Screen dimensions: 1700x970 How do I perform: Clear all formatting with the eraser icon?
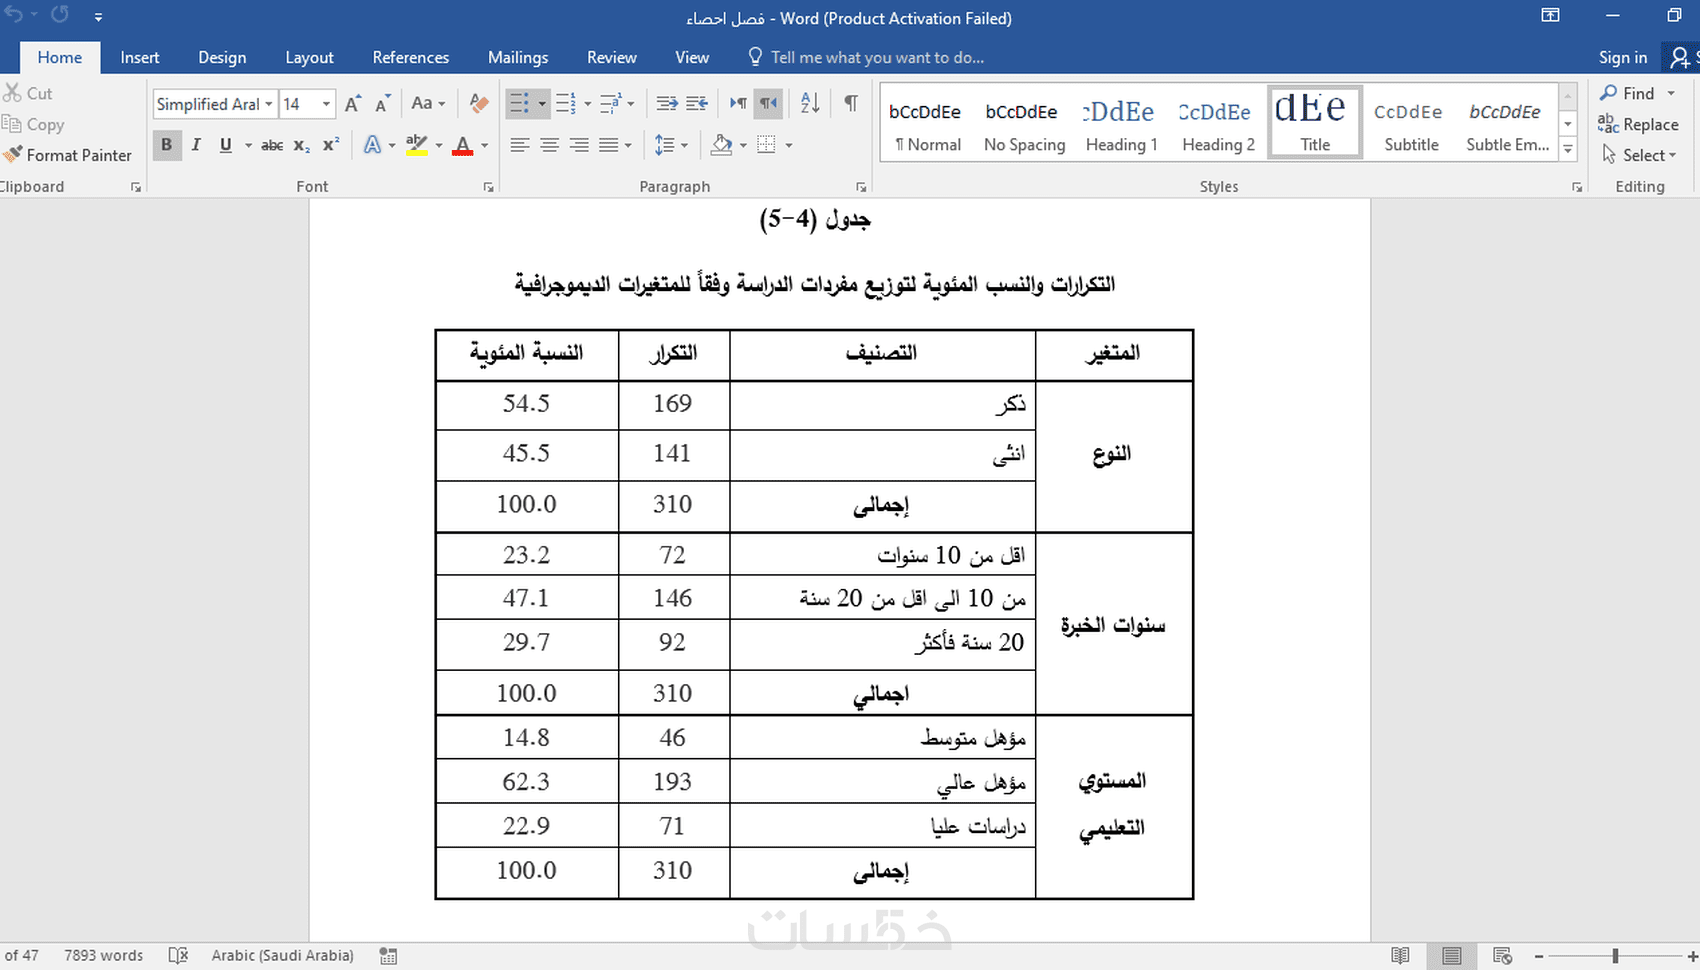point(479,103)
